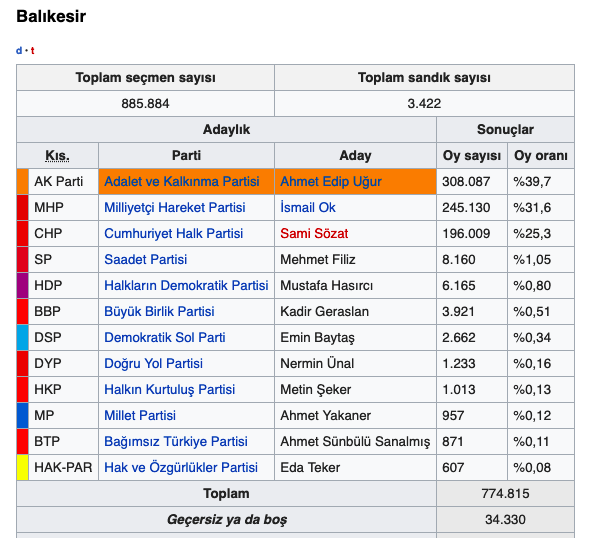Click the orange AK Parti color swatch

[x=22, y=181]
